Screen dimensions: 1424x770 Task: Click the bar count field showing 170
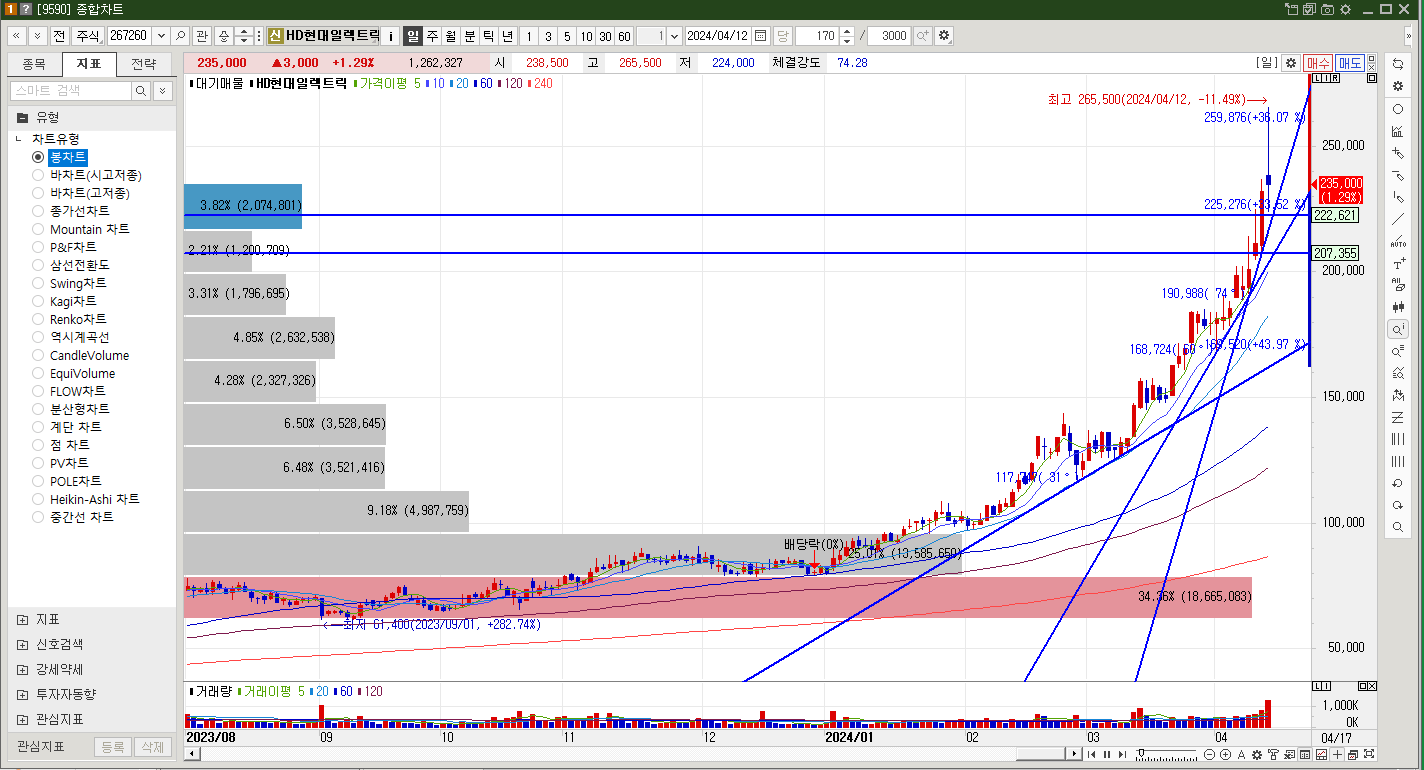[817, 35]
